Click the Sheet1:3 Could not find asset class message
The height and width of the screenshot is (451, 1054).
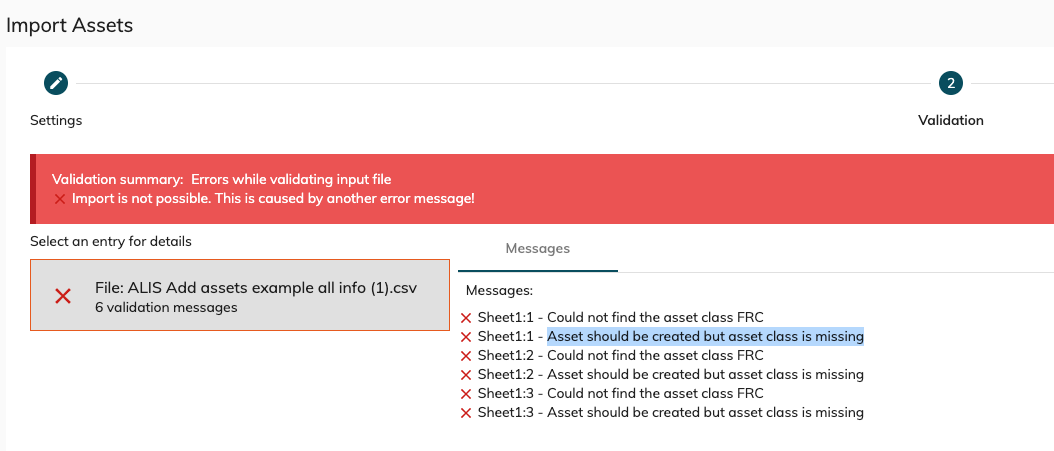[x=620, y=394]
